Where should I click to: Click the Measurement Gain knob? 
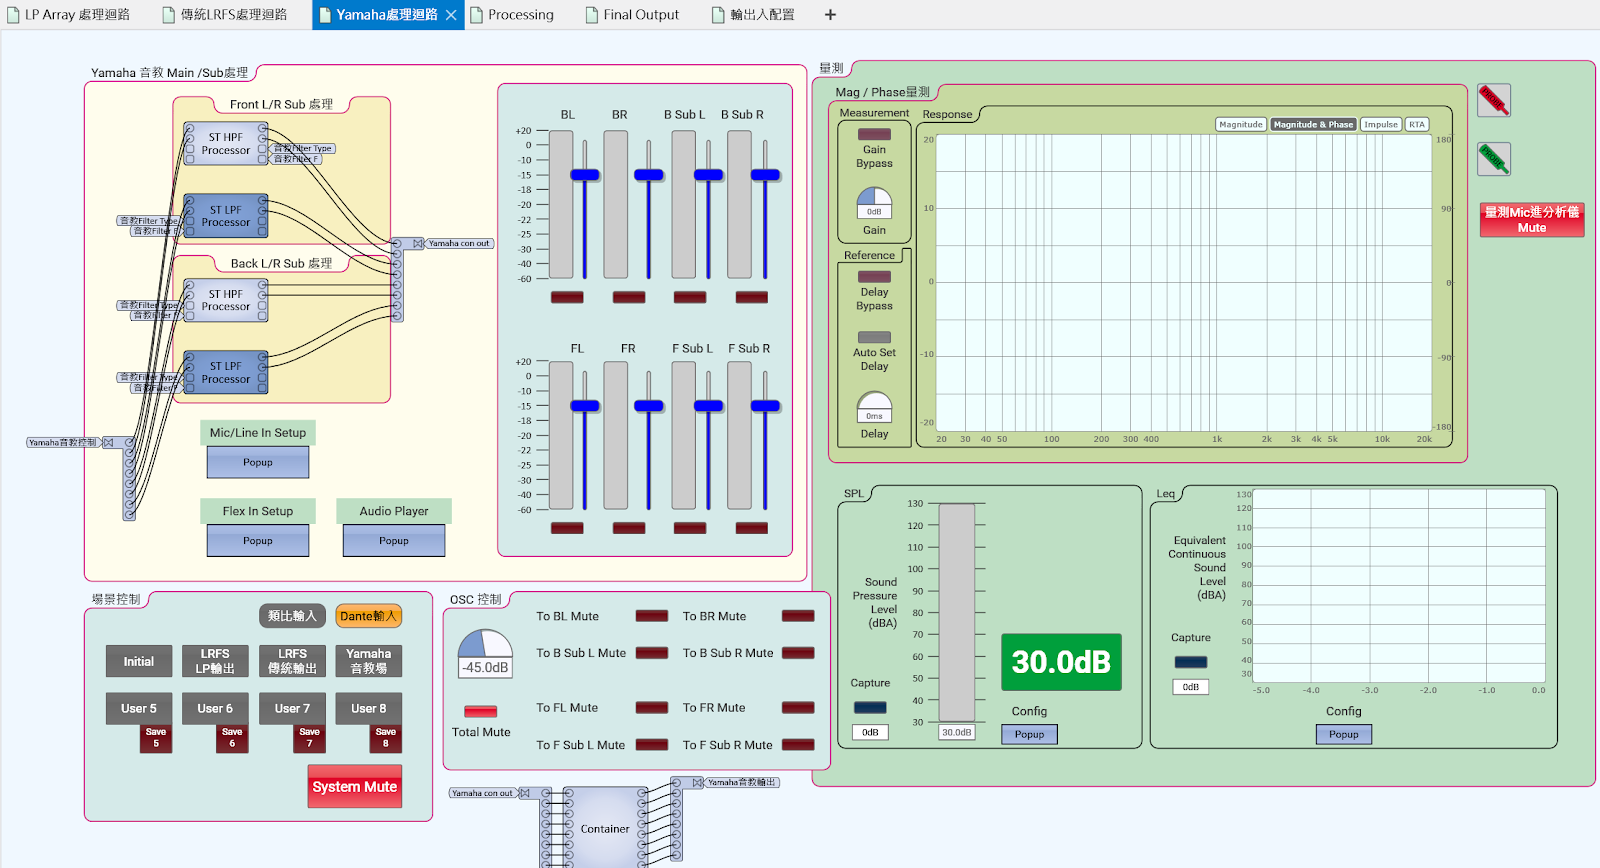[x=874, y=203]
